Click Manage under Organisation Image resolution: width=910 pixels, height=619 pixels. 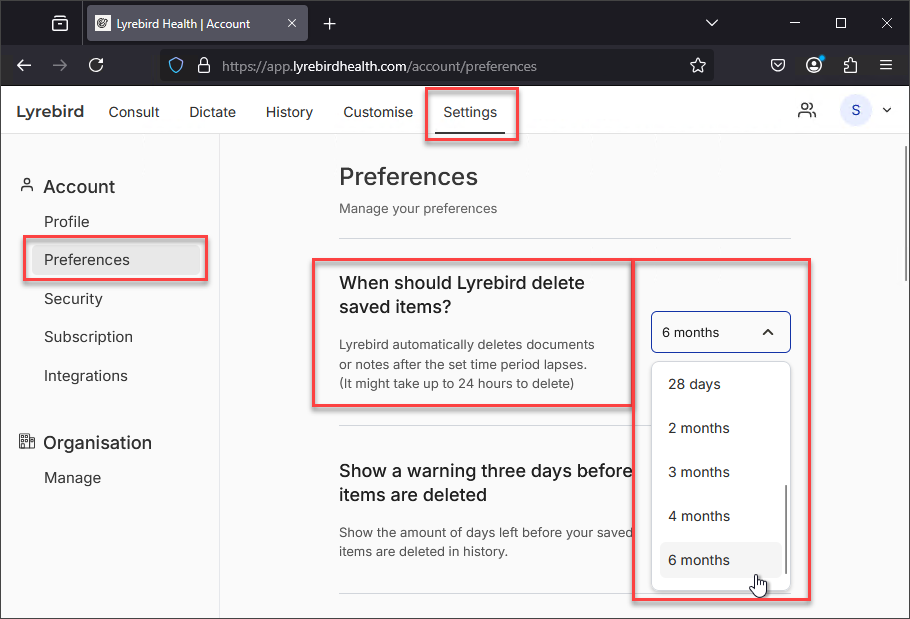click(x=73, y=478)
